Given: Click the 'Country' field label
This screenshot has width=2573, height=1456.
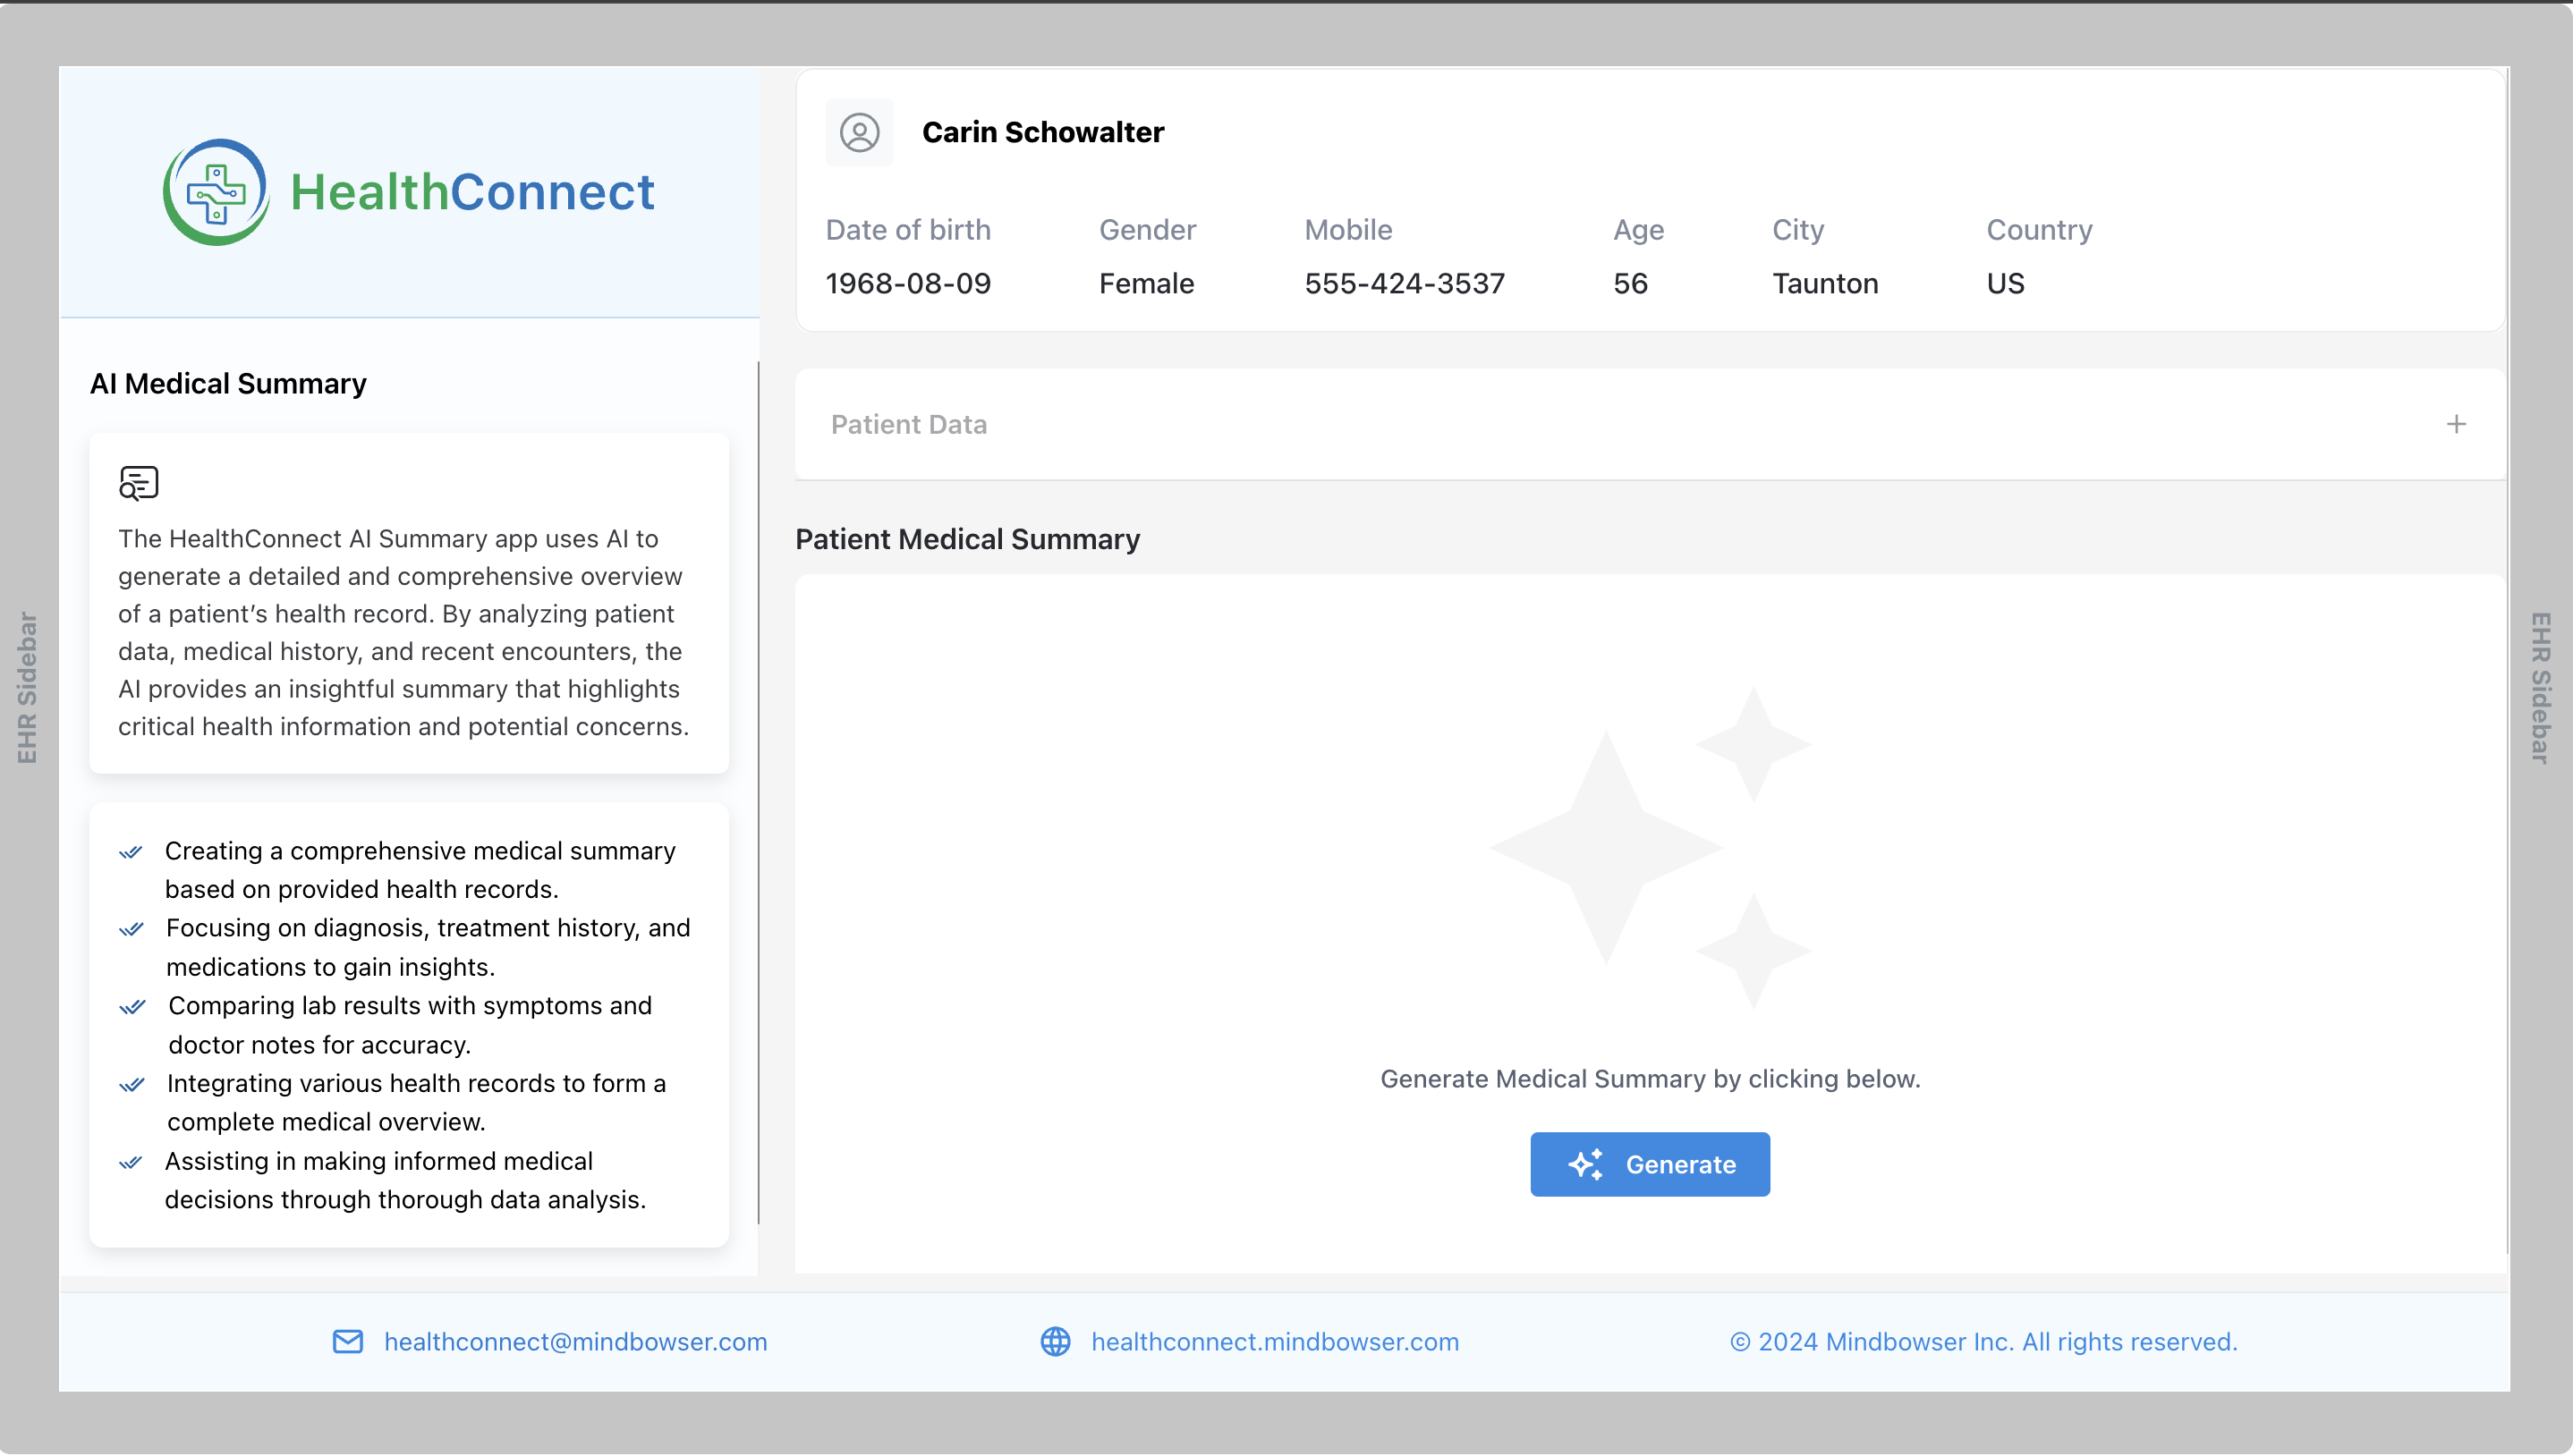Looking at the screenshot, I should point(2039,229).
